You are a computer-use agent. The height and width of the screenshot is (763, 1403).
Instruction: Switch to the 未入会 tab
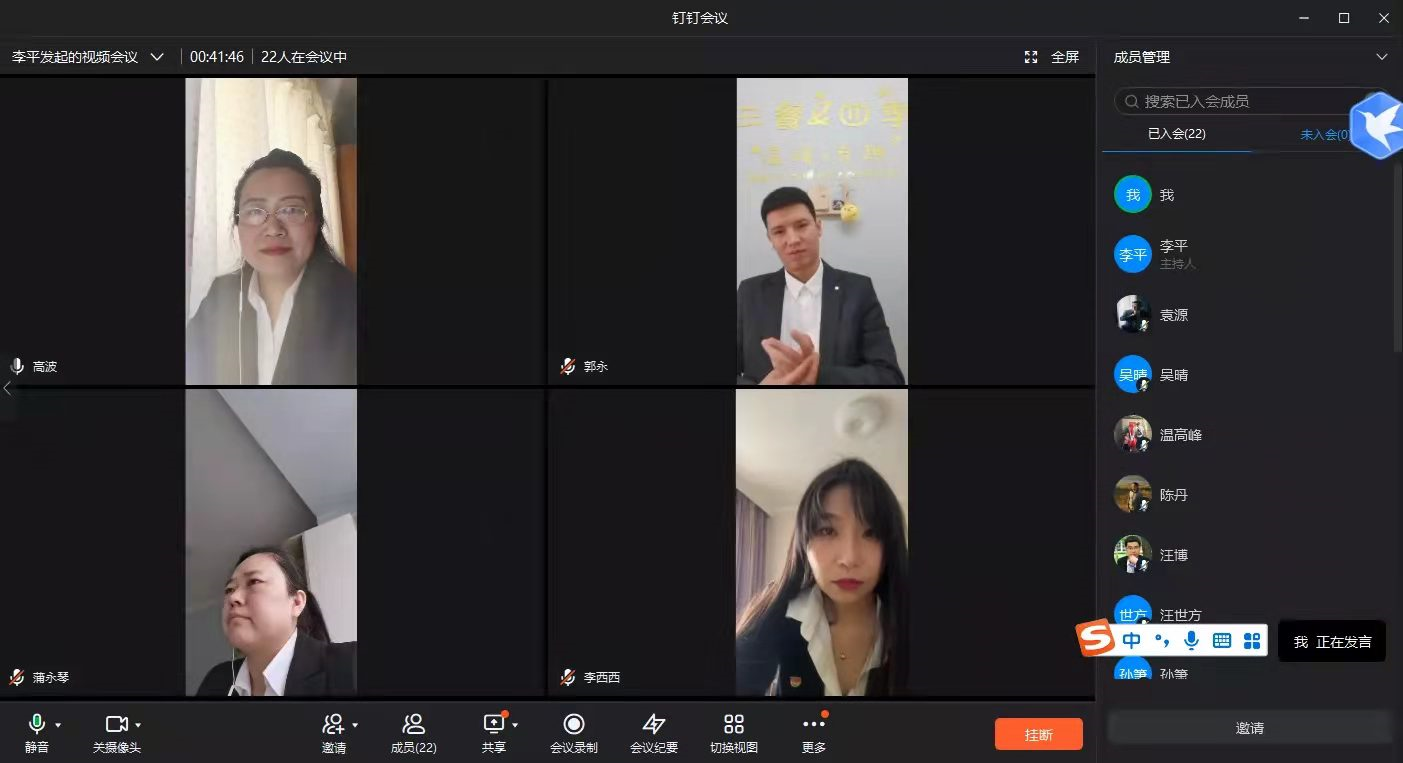tap(1323, 134)
